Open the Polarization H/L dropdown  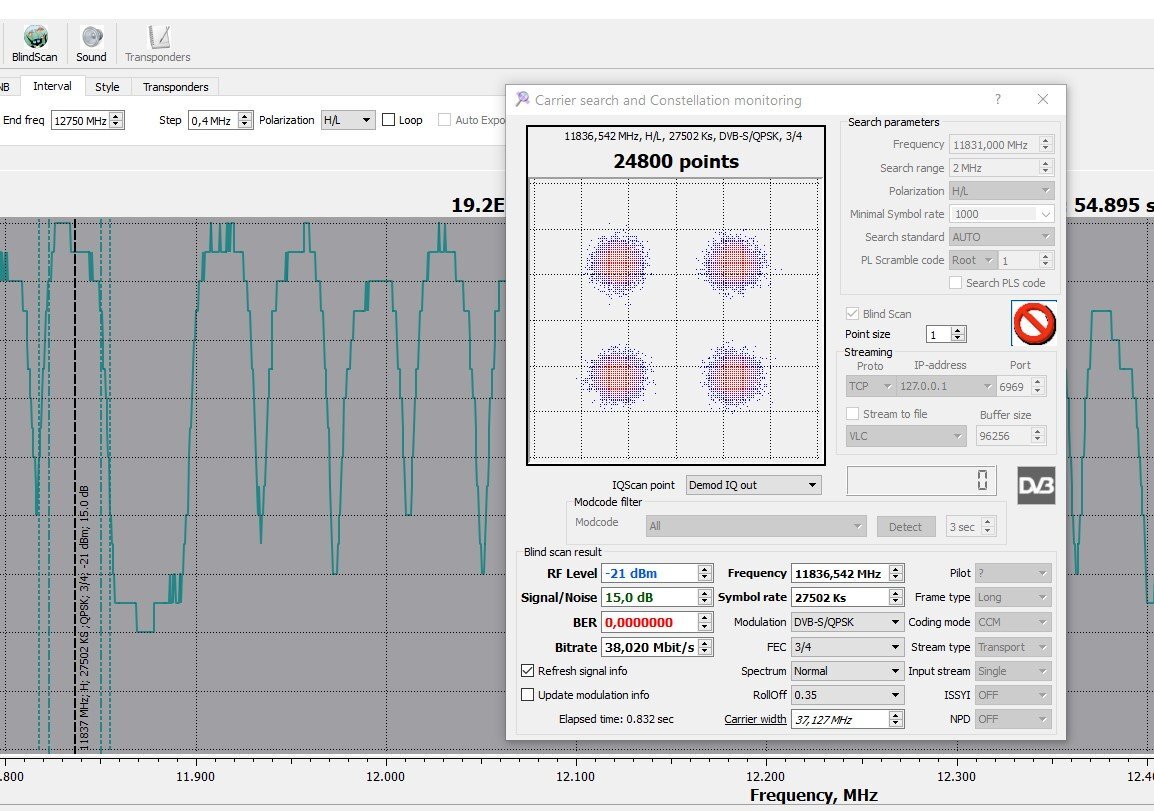click(x=347, y=120)
